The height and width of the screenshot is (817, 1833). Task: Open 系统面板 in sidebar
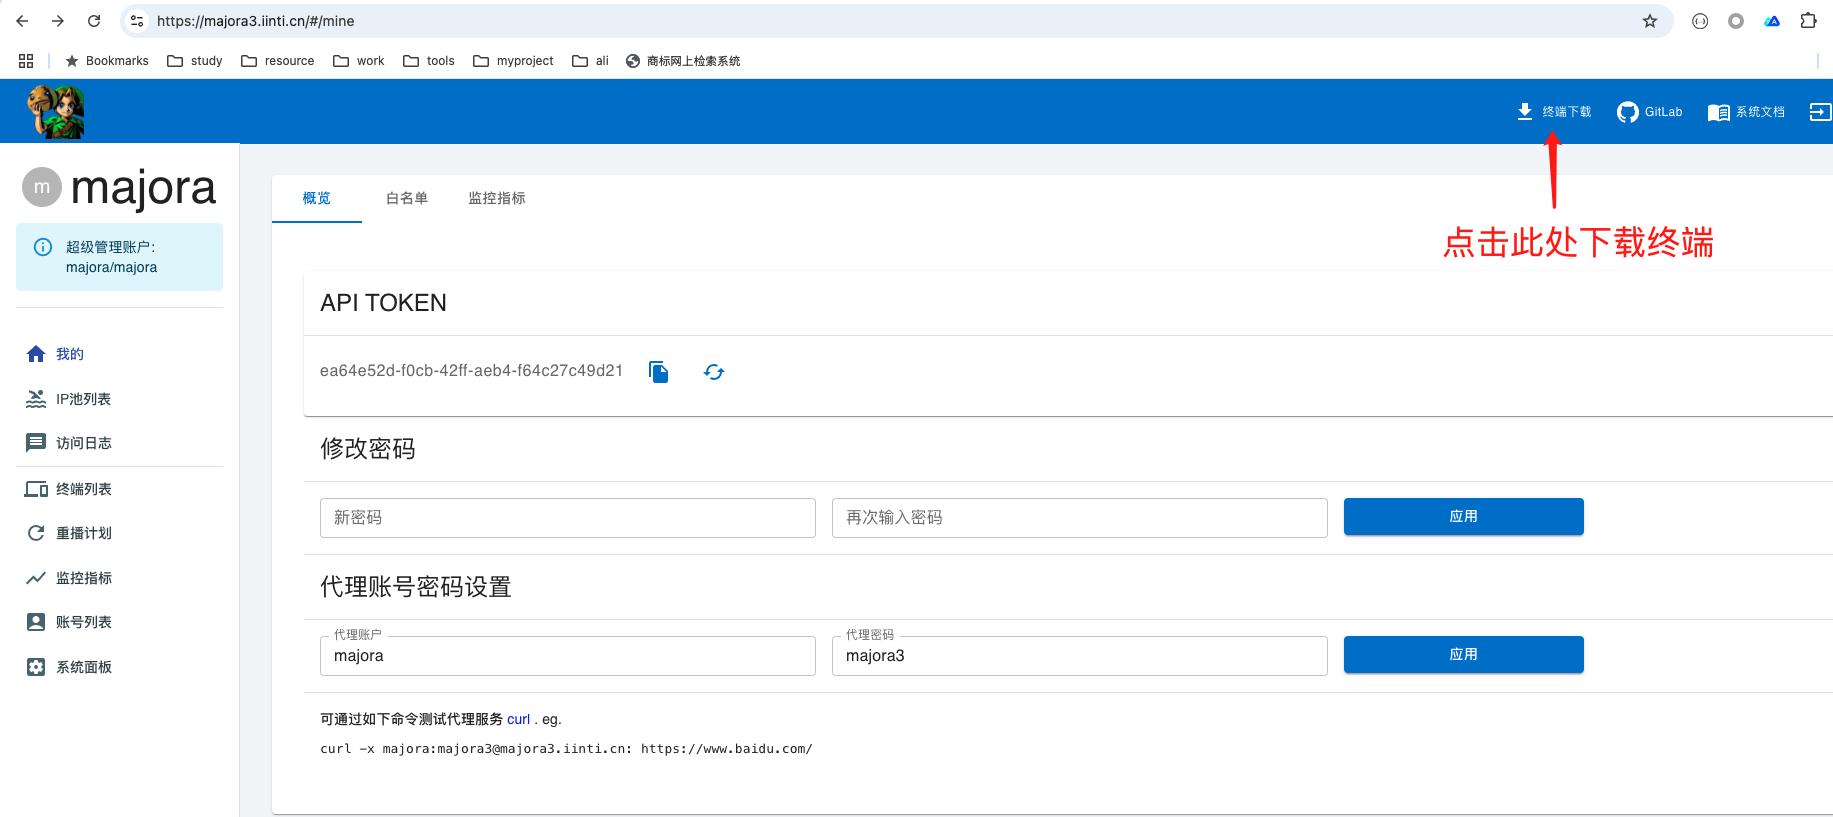[x=83, y=667]
